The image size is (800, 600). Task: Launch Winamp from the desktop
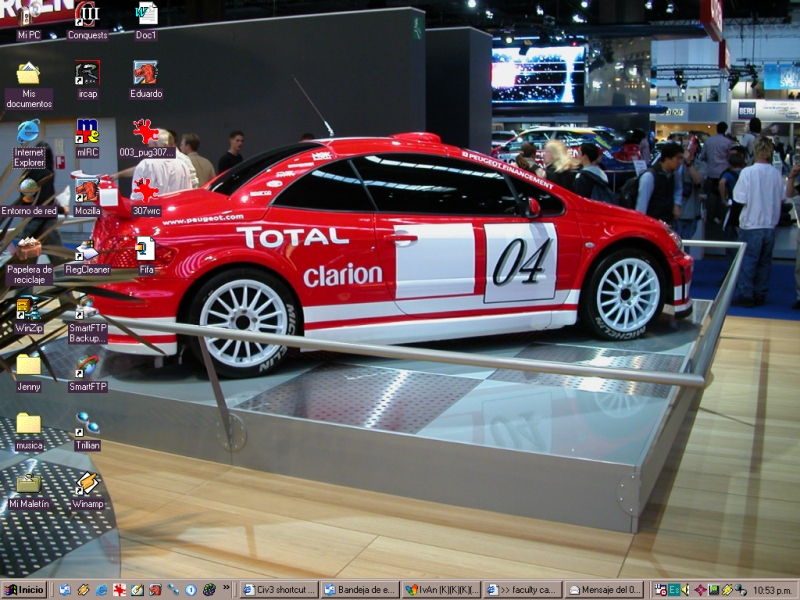87,484
